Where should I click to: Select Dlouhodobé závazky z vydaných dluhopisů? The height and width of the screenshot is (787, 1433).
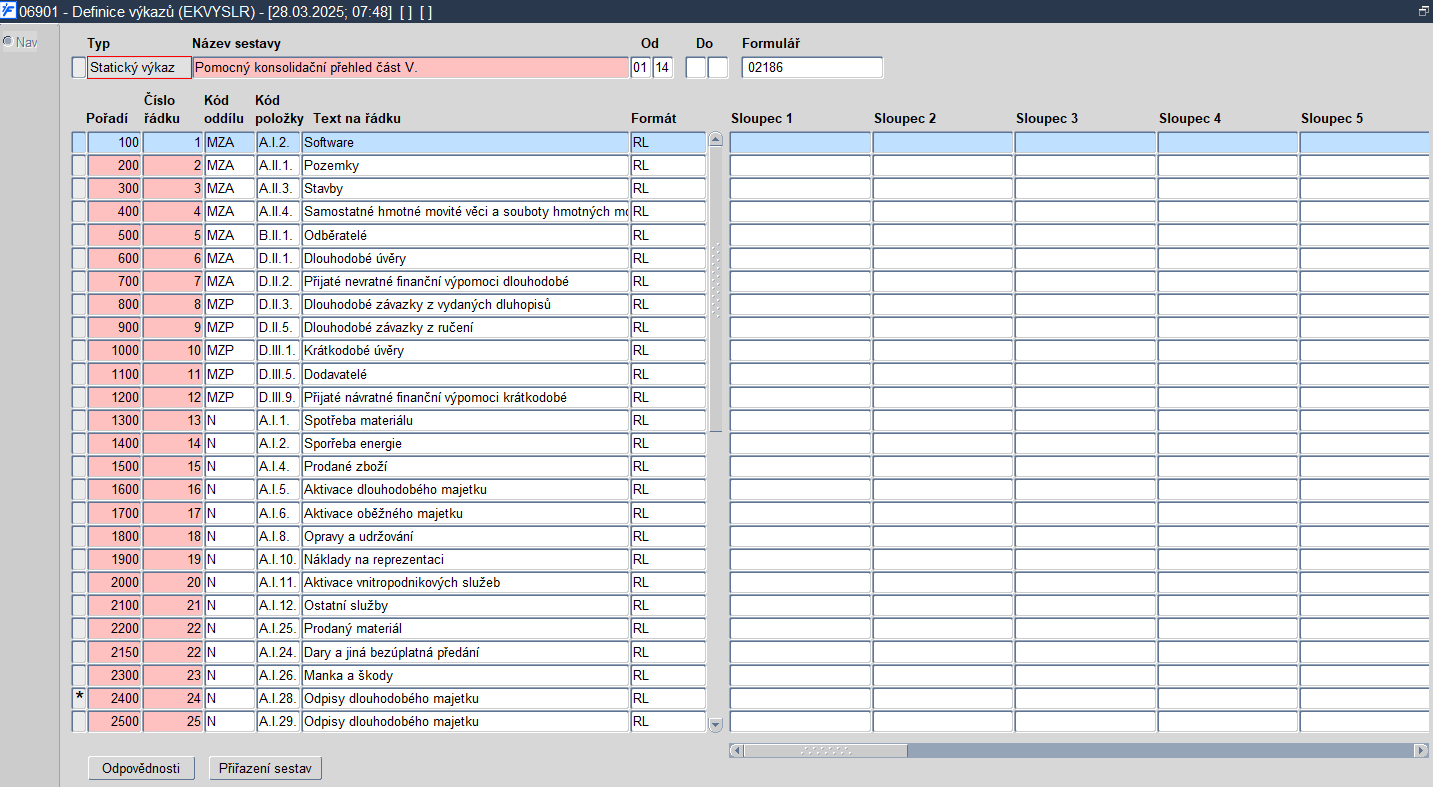click(x=466, y=304)
